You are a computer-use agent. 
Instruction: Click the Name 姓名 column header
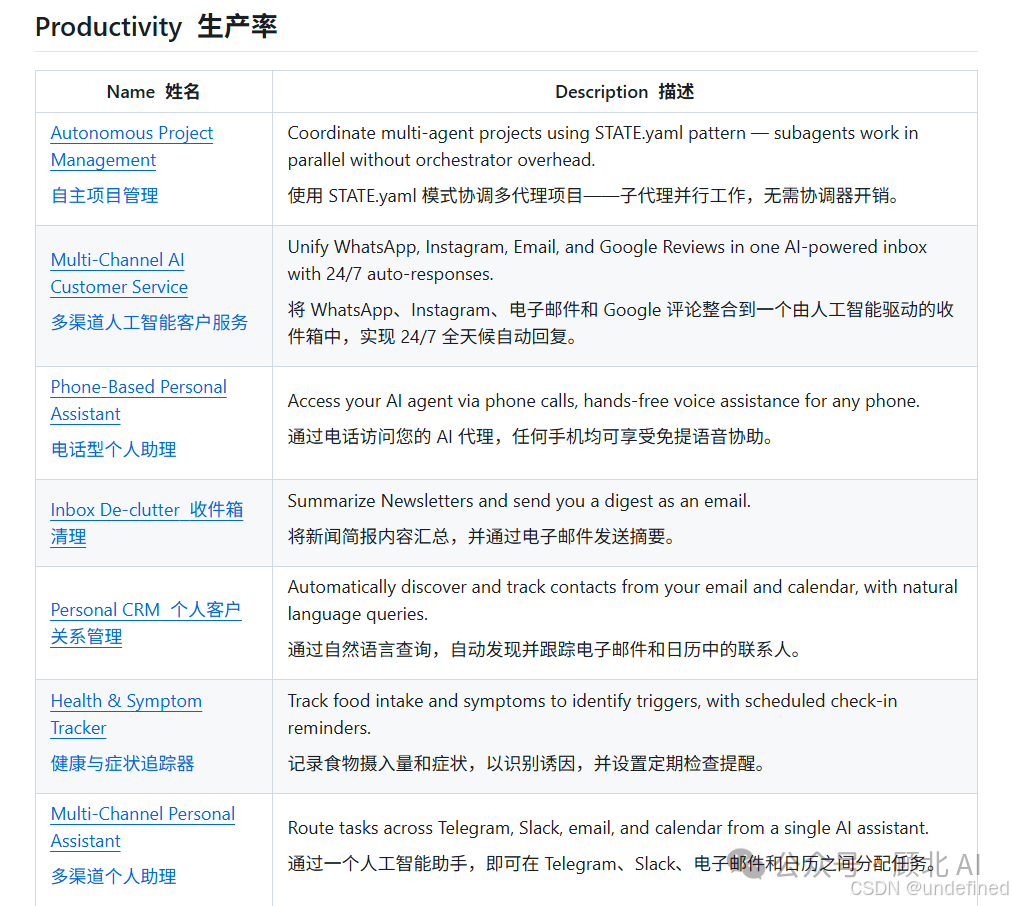point(153,91)
